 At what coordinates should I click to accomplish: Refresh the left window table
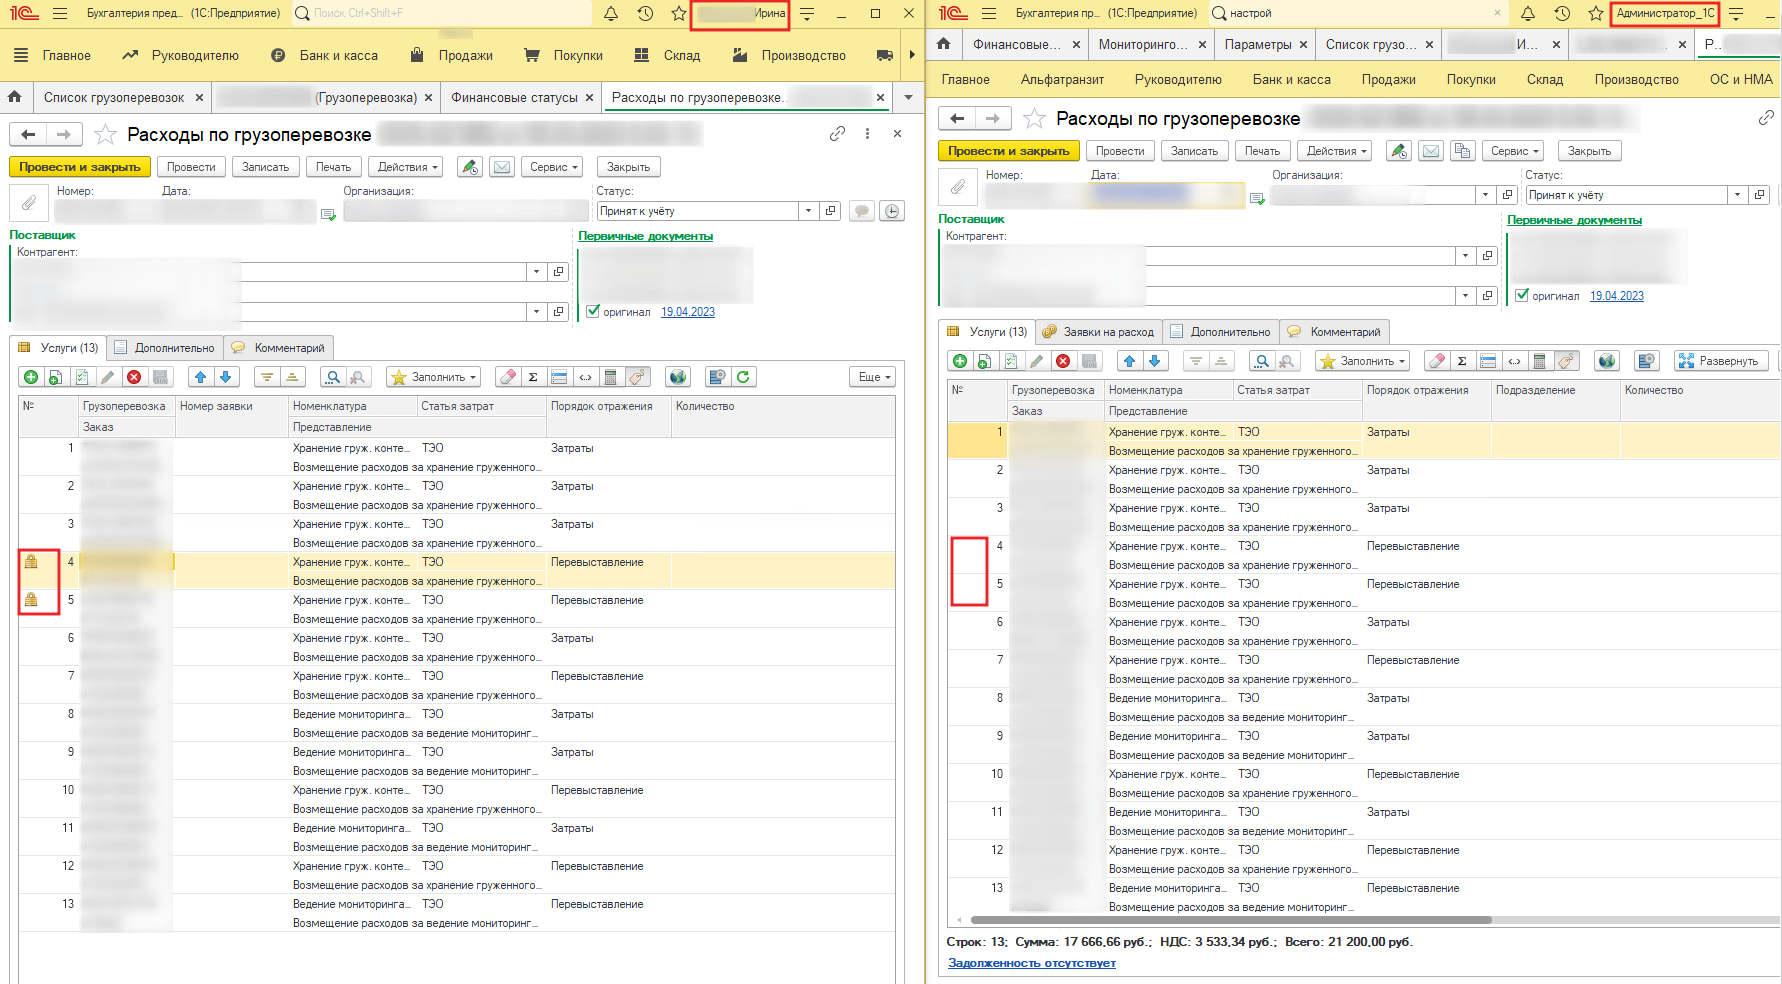pos(743,377)
